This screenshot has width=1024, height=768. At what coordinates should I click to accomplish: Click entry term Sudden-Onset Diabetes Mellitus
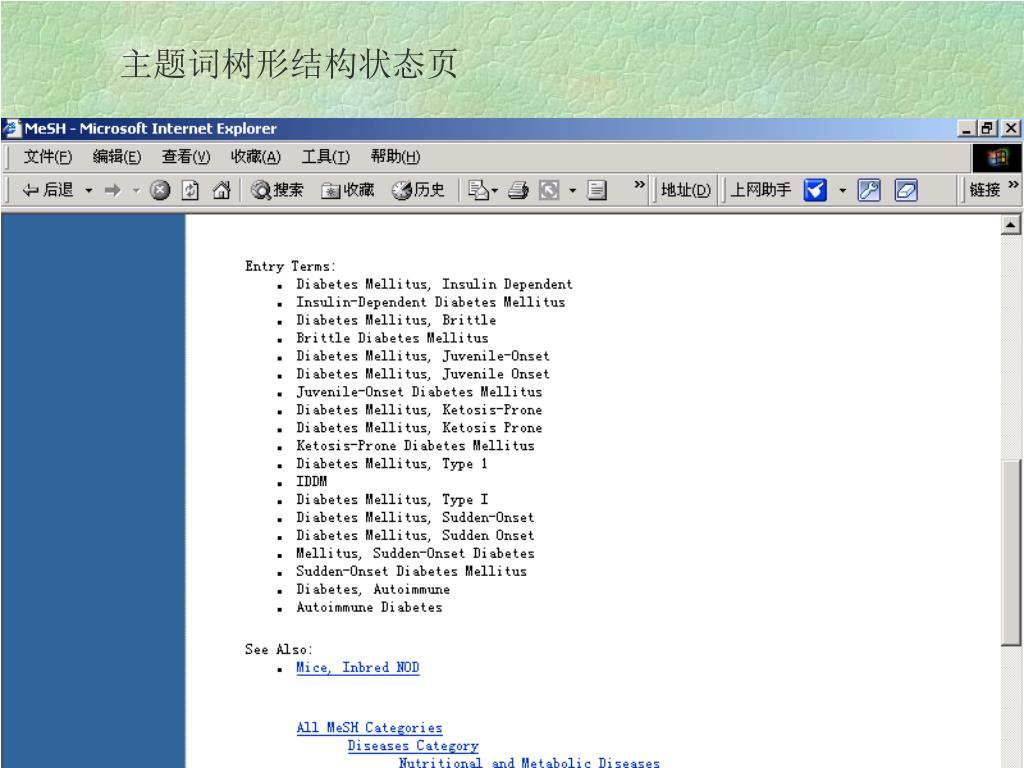point(411,571)
